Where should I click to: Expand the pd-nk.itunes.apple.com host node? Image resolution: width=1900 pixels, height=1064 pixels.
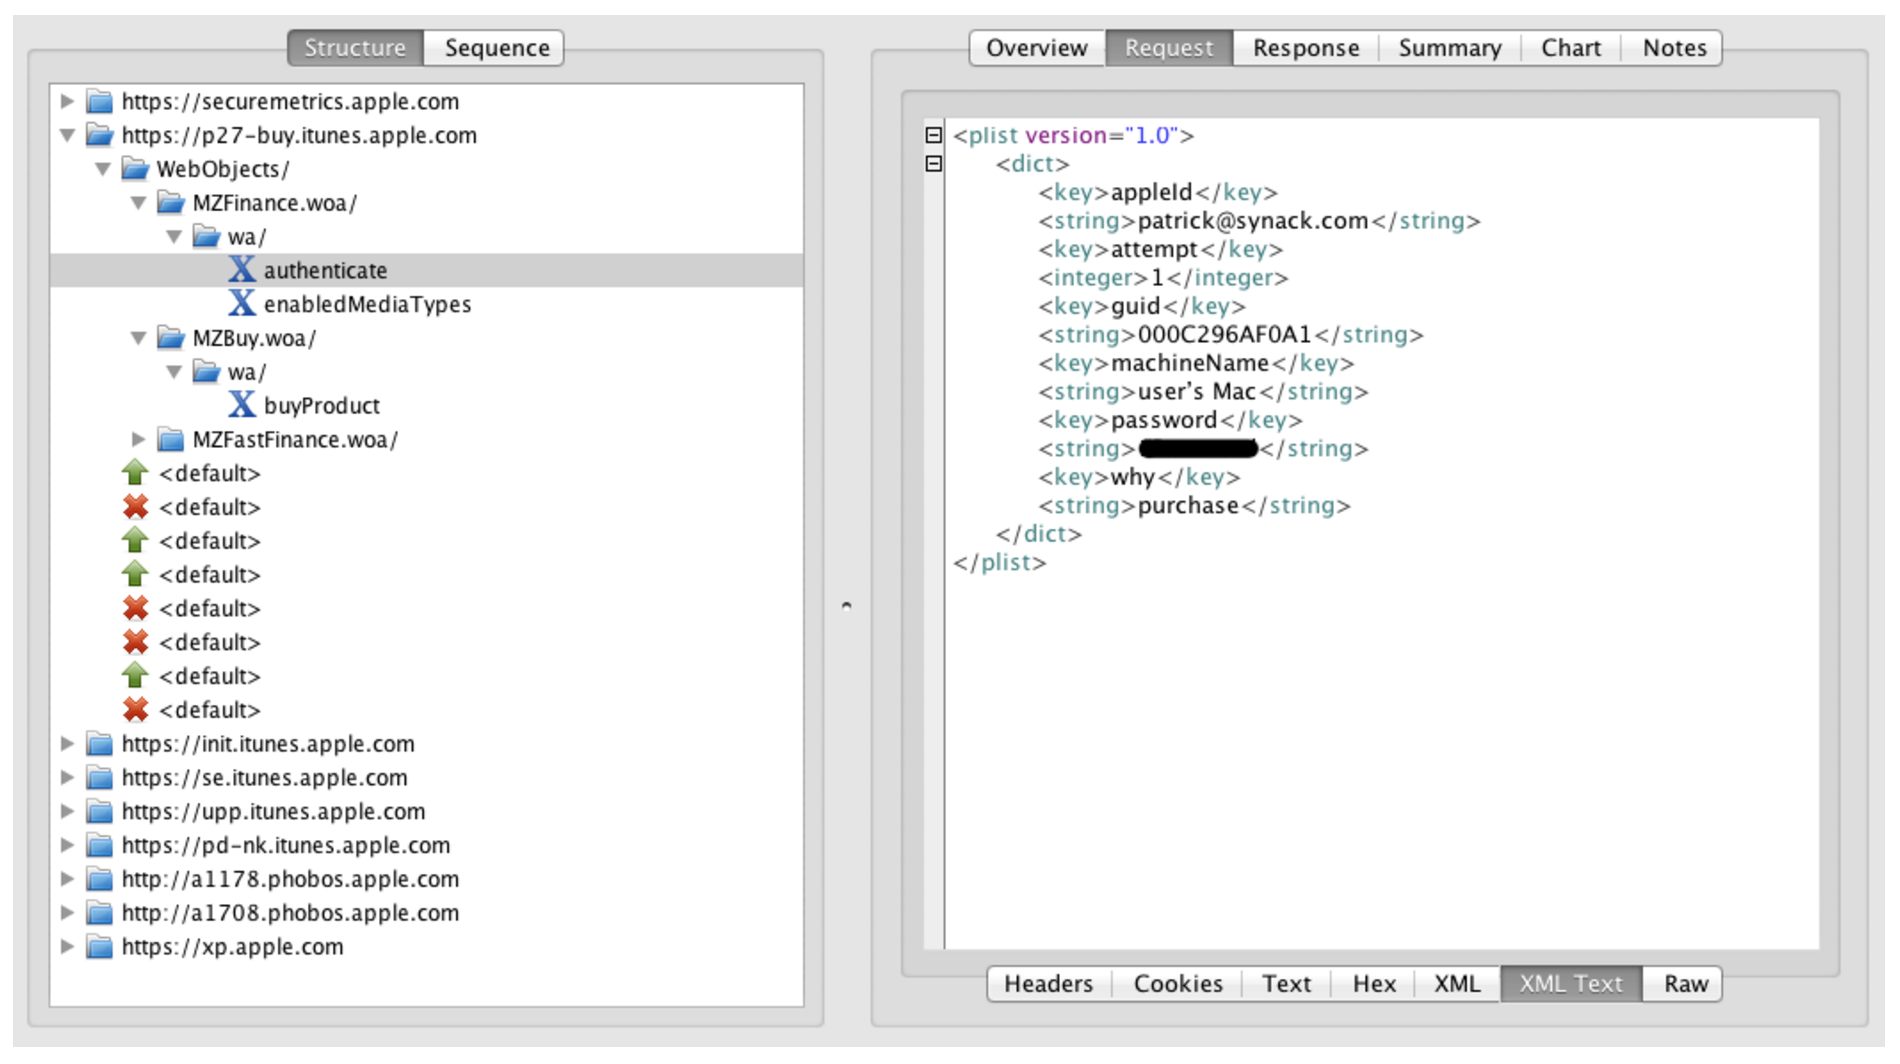coord(67,845)
